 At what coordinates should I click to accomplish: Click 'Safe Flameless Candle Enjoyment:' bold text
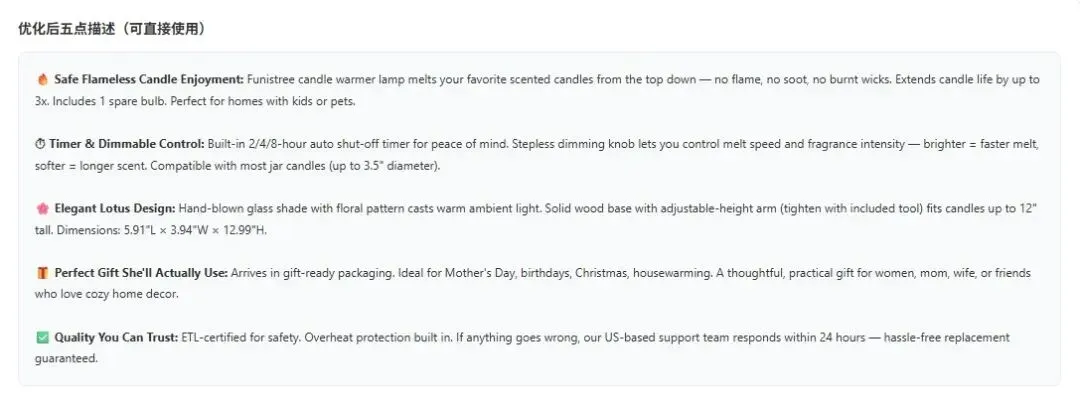pos(149,79)
